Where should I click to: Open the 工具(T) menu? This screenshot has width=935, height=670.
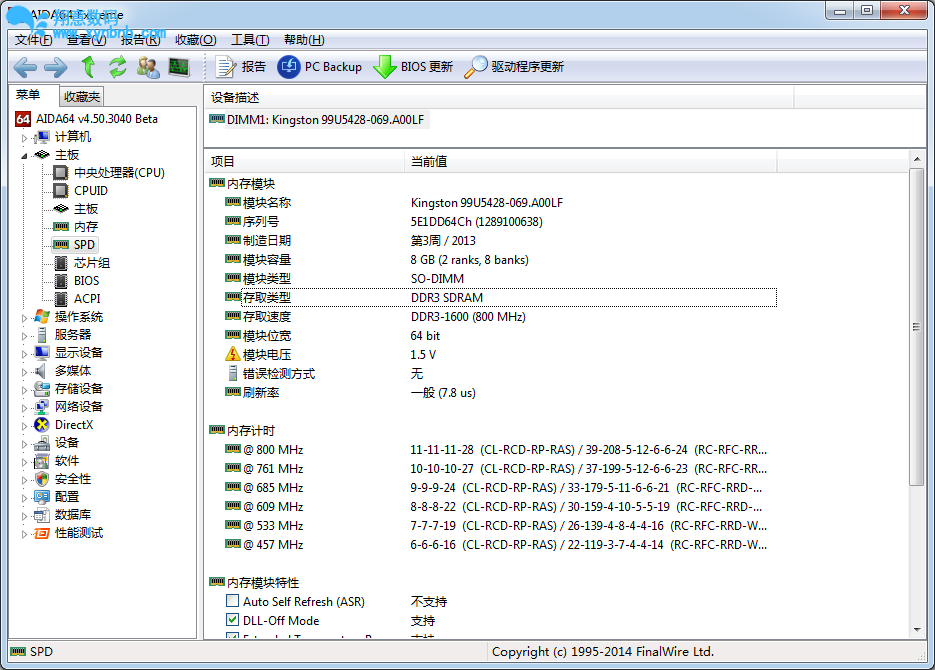point(250,40)
